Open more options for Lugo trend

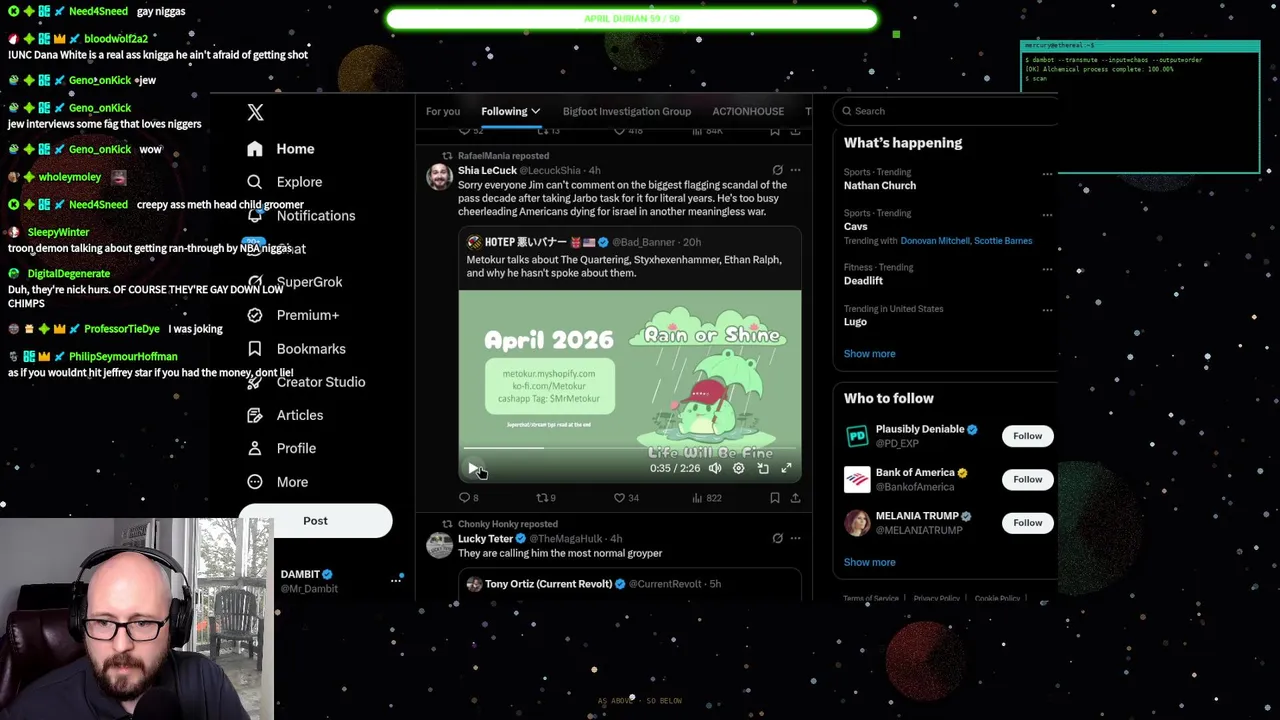point(1047,310)
